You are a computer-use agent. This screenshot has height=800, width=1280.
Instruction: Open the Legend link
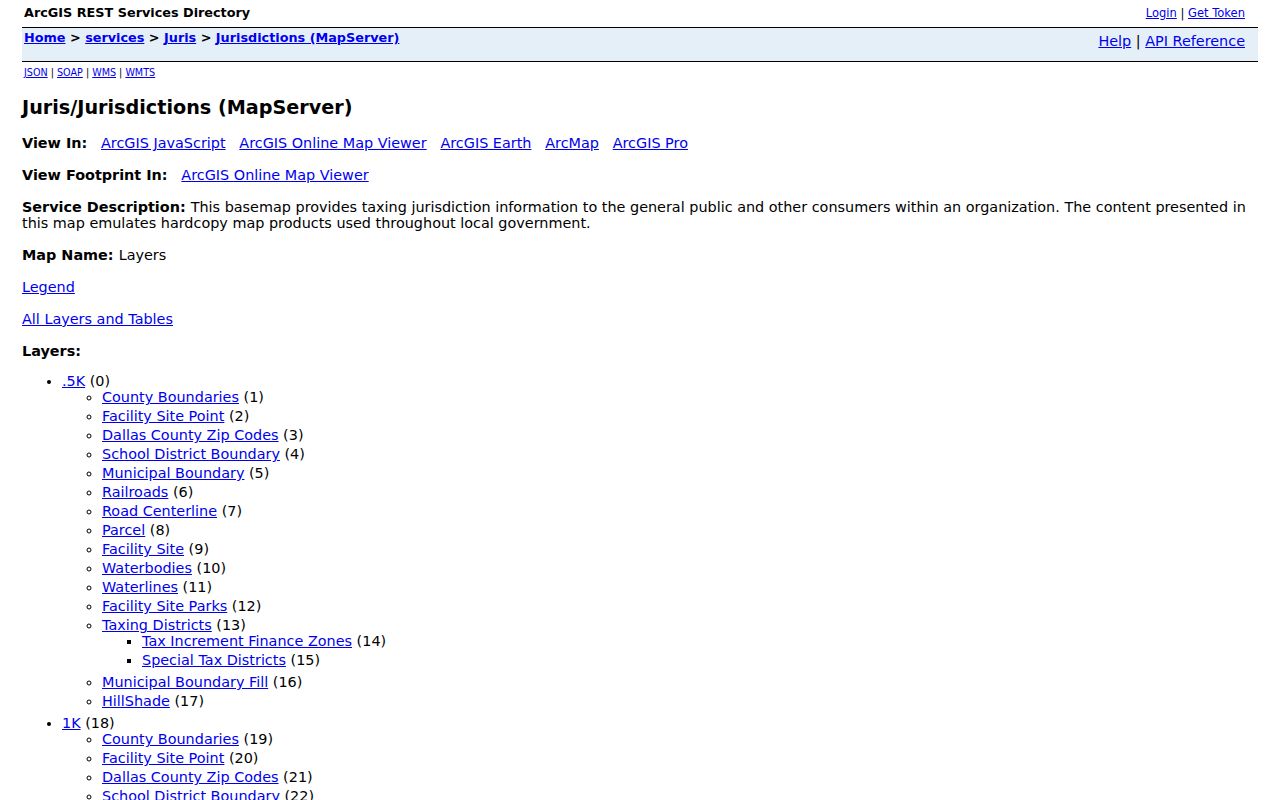coord(48,287)
